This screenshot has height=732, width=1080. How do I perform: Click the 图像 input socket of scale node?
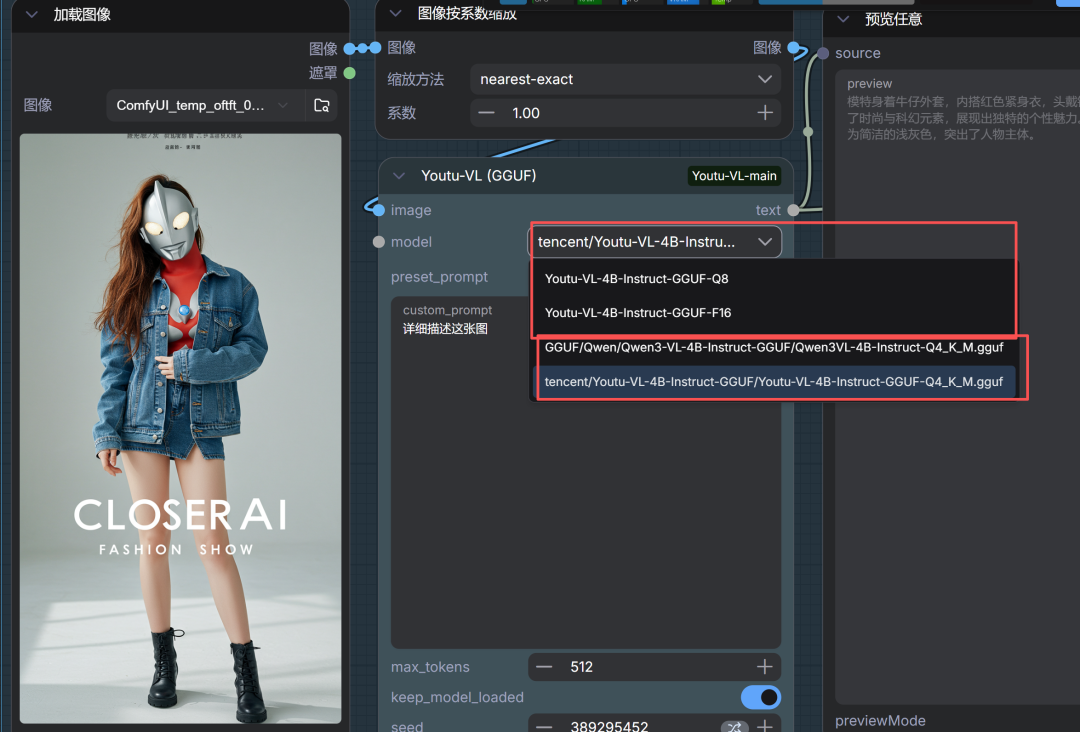pyautogui.click(x=375, y=48)
